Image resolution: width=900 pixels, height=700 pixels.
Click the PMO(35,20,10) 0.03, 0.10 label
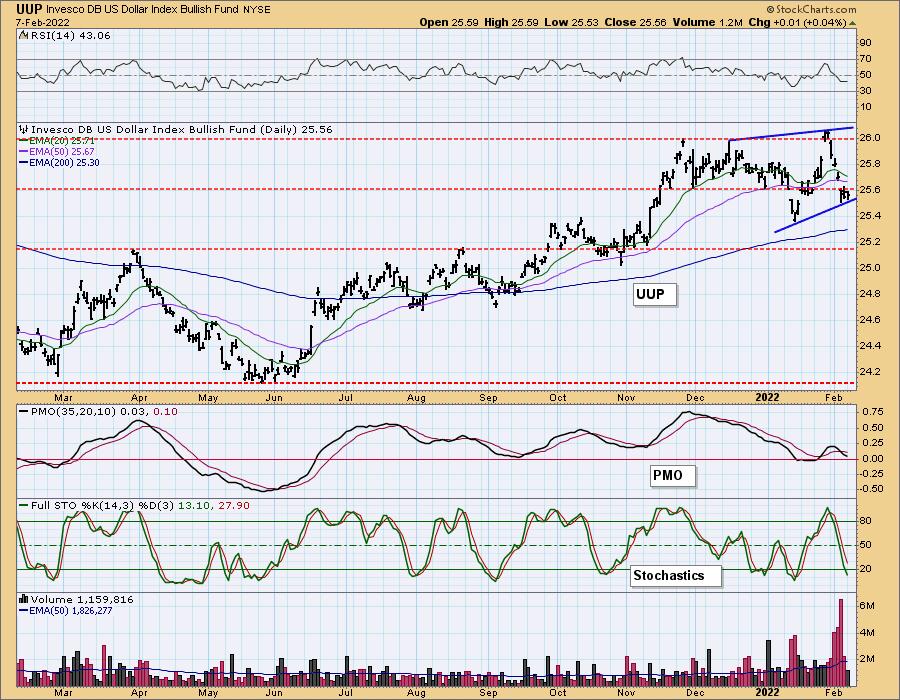[104, 412]
